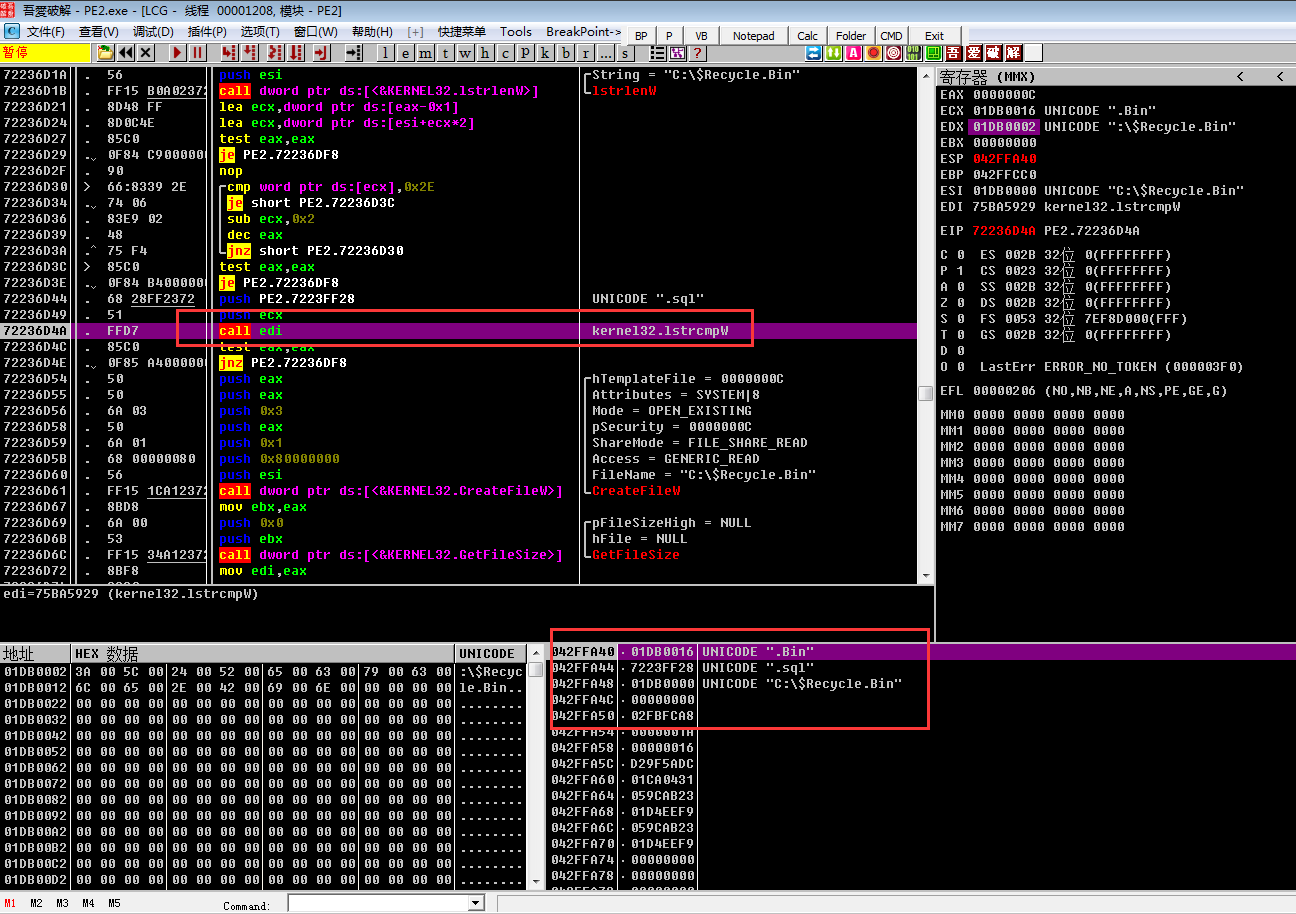
Task: Open the References window with the 'r' button
Action: point(587,53)
